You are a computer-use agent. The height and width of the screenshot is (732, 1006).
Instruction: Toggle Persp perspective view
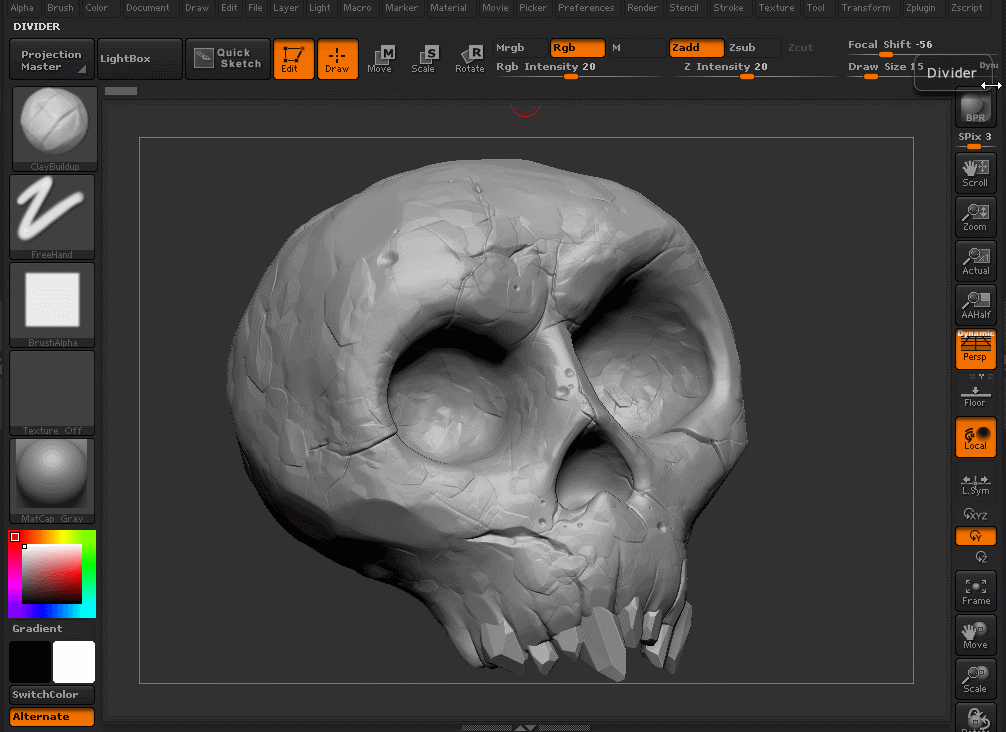pyautogui.click(x=975, y=349)
